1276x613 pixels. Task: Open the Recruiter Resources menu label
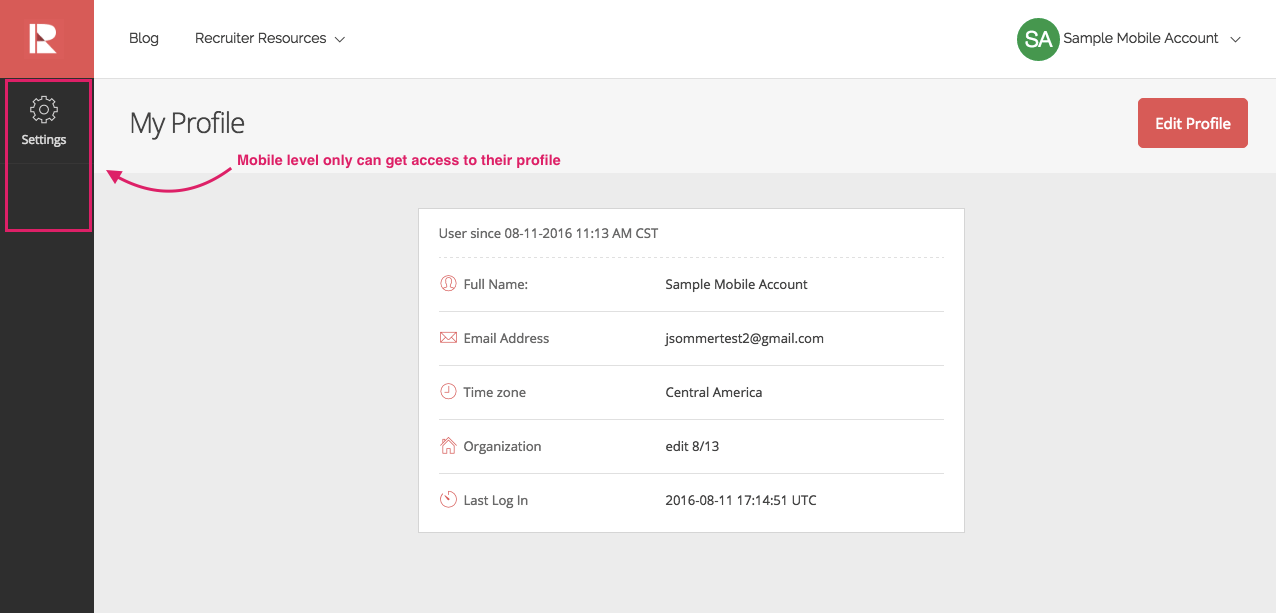tap(260, 38)
